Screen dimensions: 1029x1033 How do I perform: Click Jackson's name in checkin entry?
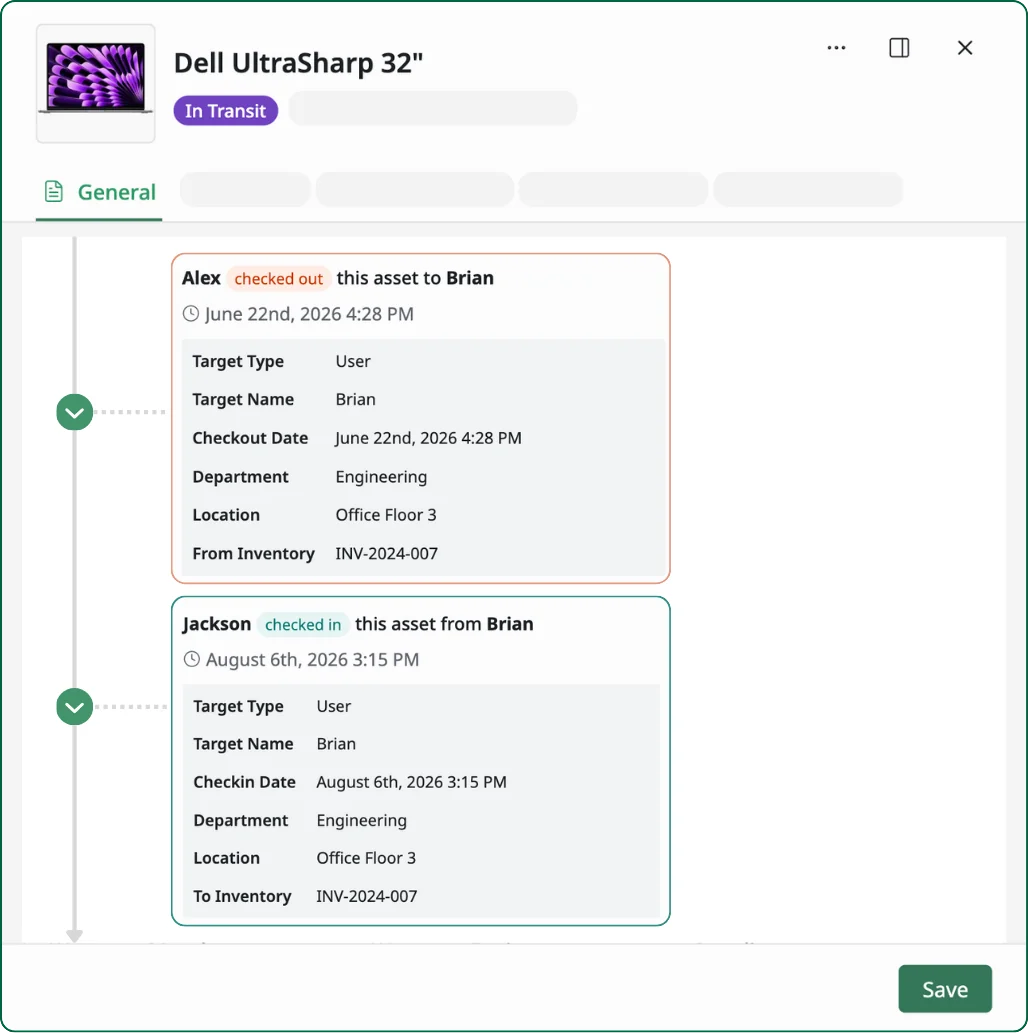coord(217,624)
